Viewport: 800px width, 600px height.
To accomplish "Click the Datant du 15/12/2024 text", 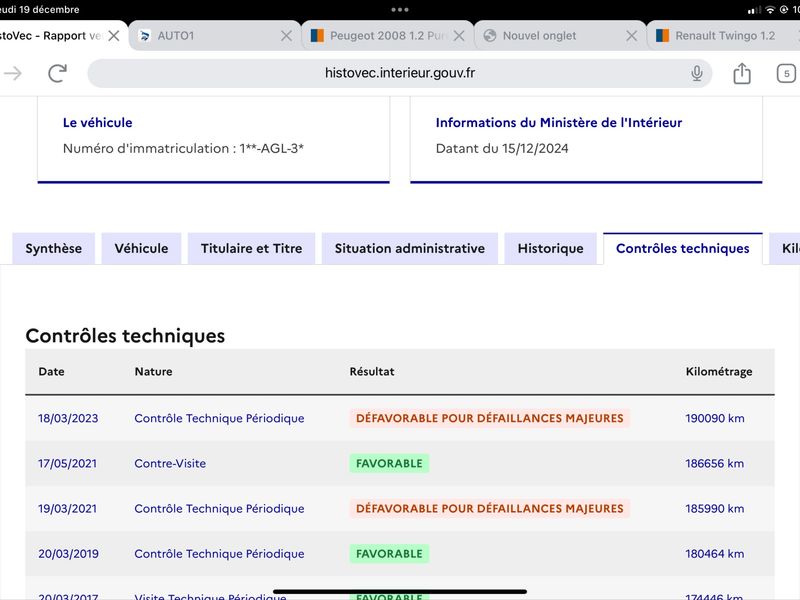I will tap(502, 148).
